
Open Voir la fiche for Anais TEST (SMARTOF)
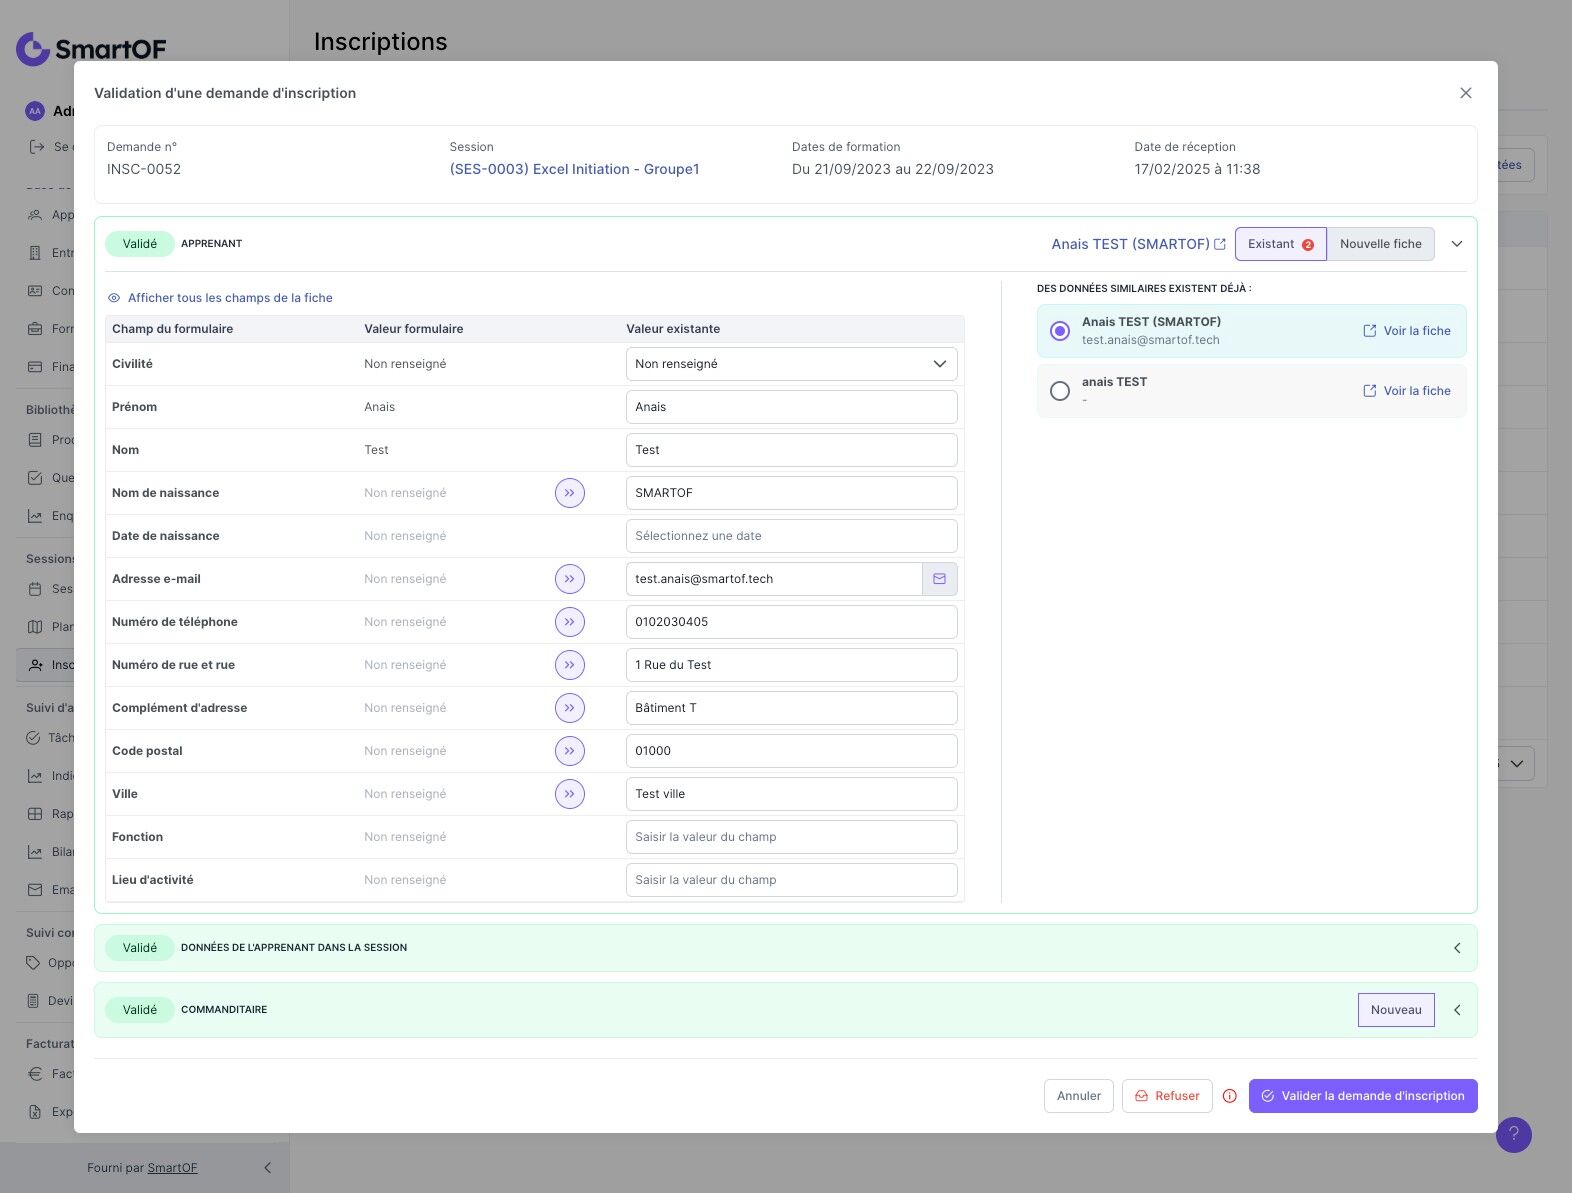click(x=1407, y=331)
